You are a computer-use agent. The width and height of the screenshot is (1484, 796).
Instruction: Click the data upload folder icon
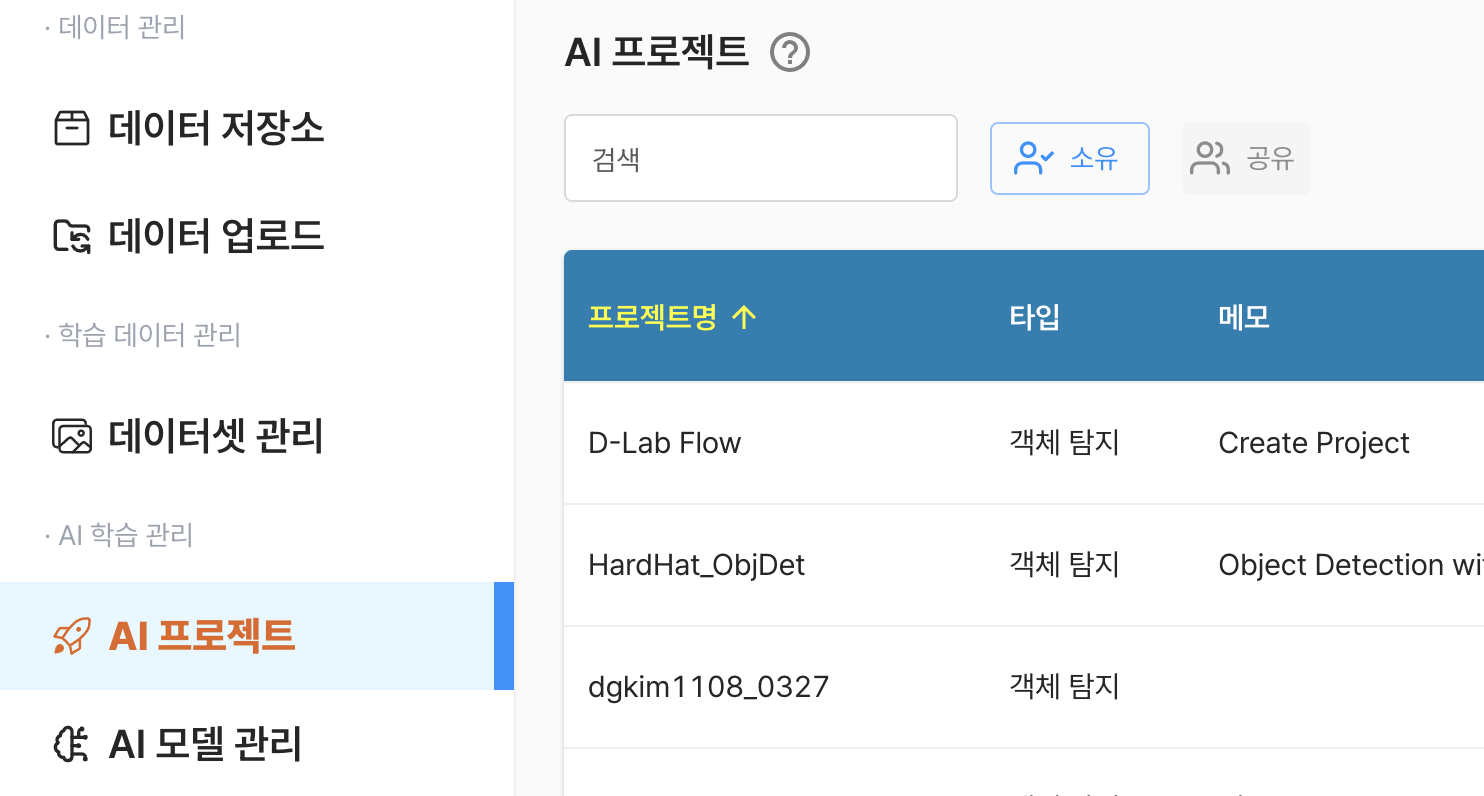[x=72, y=236]
